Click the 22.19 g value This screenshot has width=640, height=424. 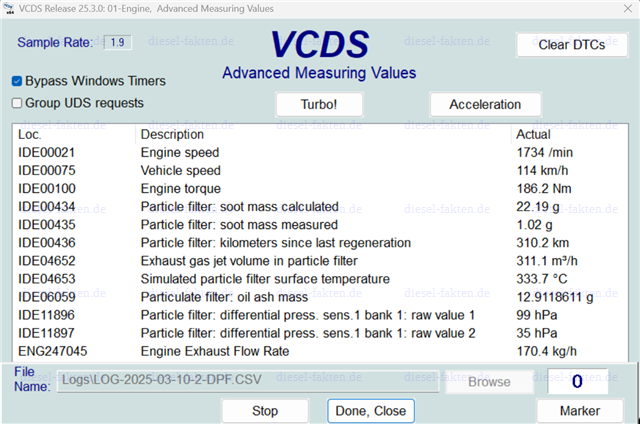[538, 207]
